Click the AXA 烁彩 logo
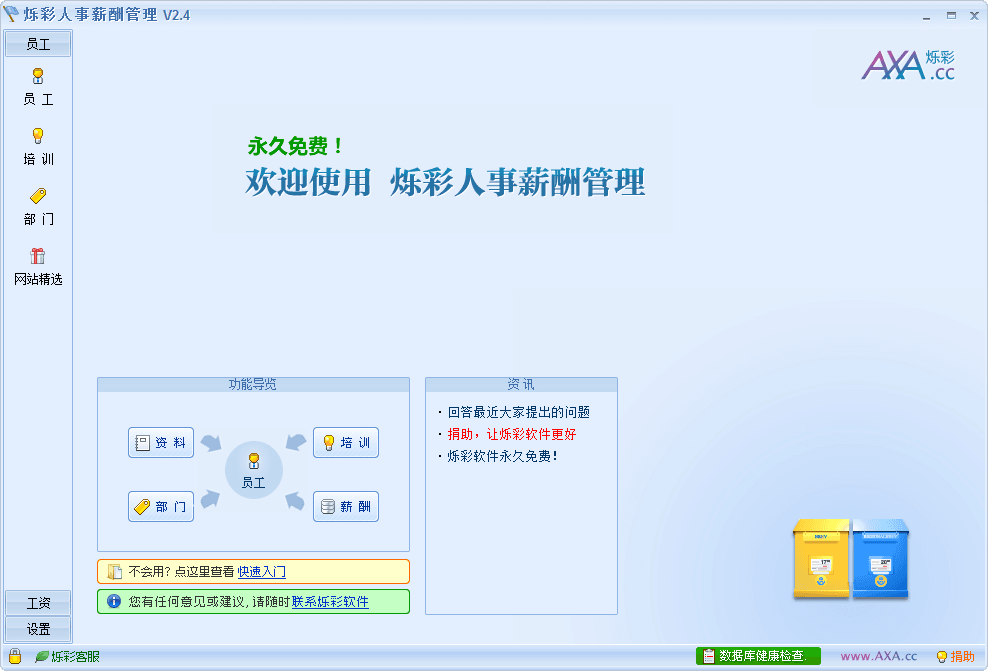This screenshot has width=988, height=671. [x=908, y=64]
